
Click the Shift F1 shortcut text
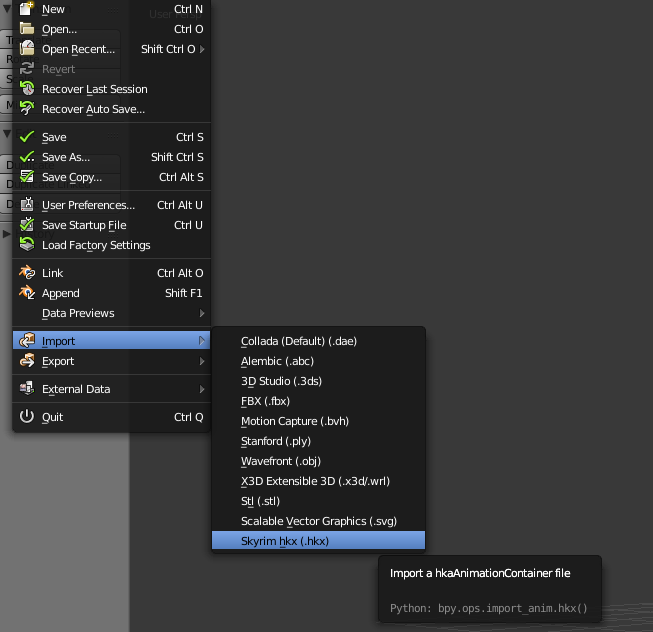(x=184, y=293)
